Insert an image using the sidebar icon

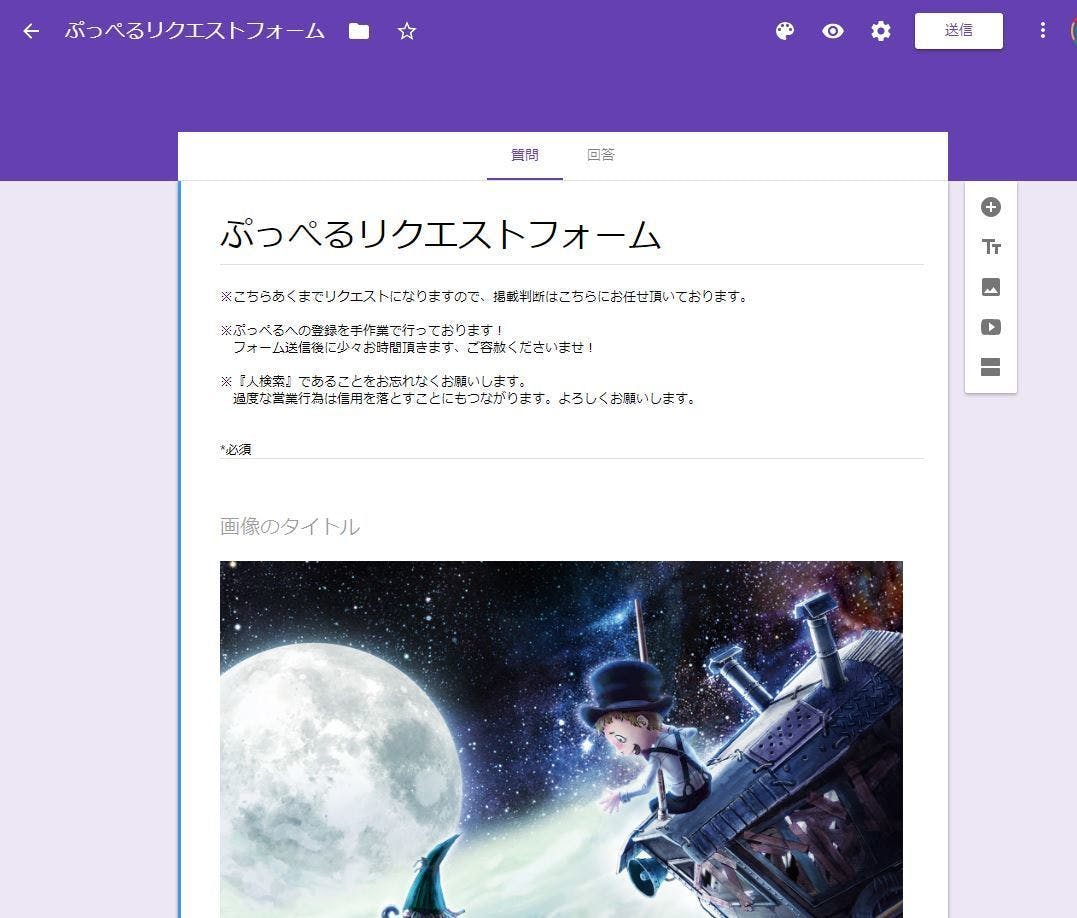pos(990,287)
